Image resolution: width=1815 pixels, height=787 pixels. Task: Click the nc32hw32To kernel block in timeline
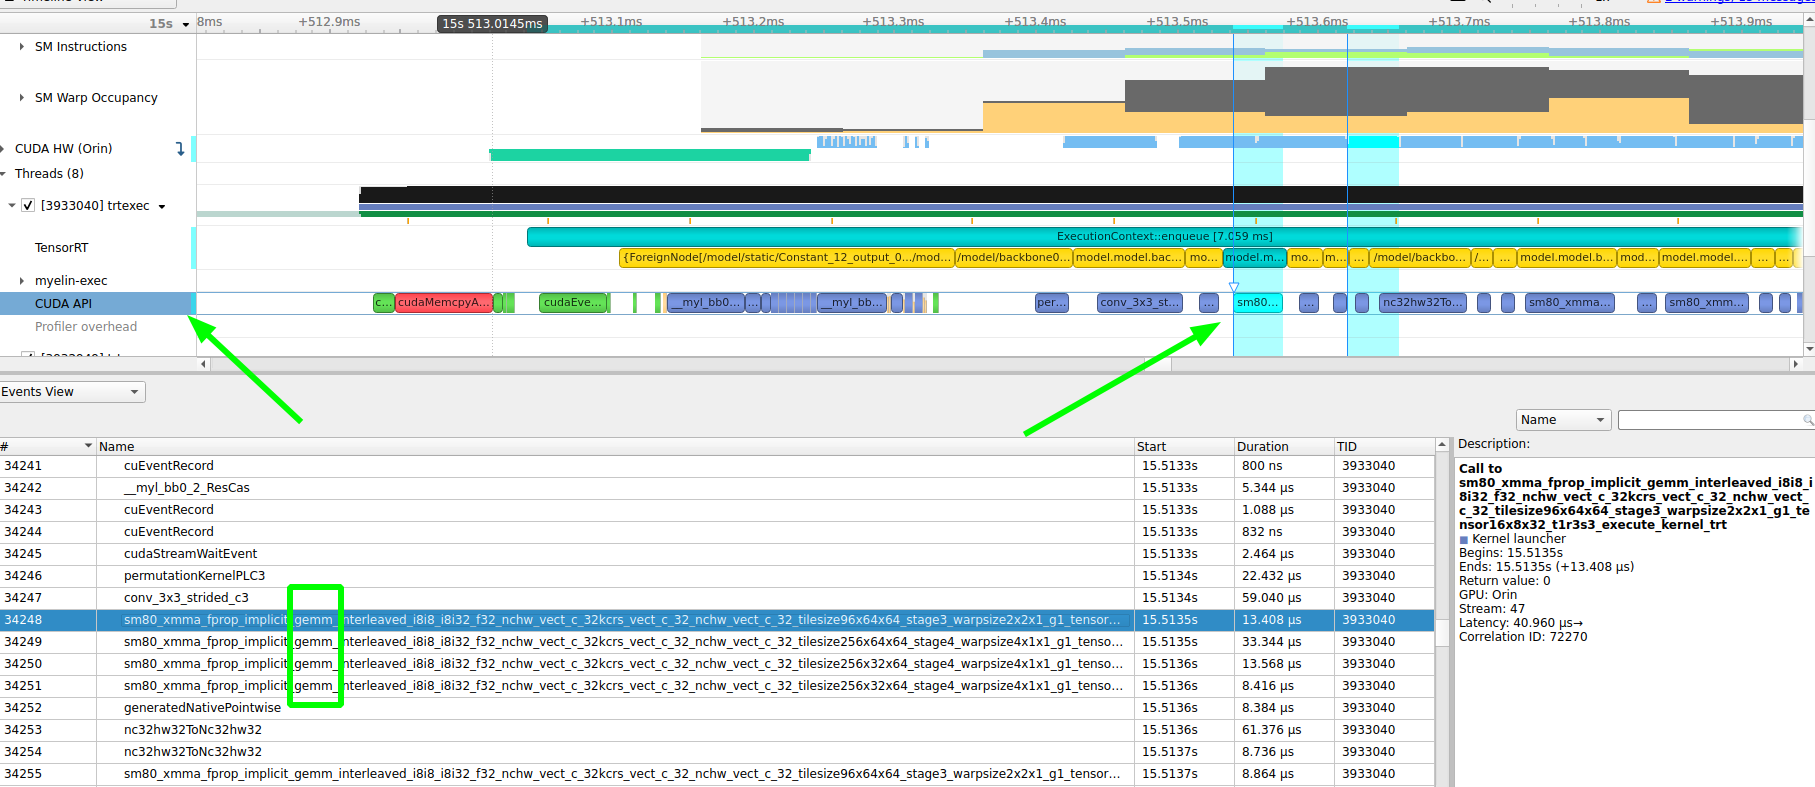(x=1422, y=303)
